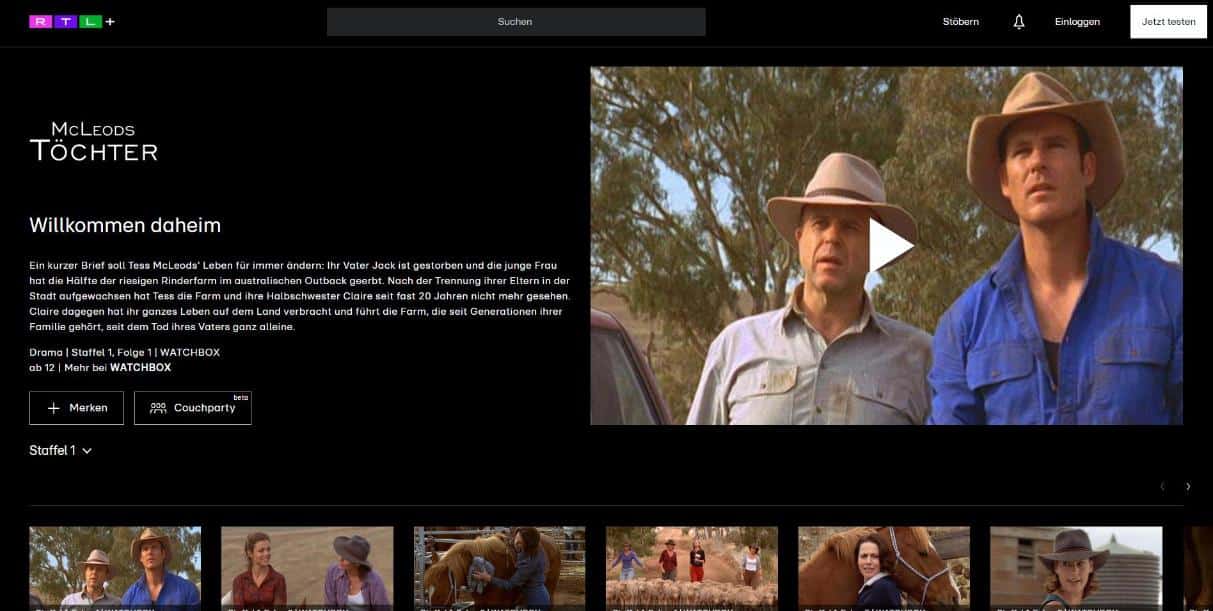Select the thumbnail of women walking with sheep
1213x611 pixels.
click(x=692, y=568)
